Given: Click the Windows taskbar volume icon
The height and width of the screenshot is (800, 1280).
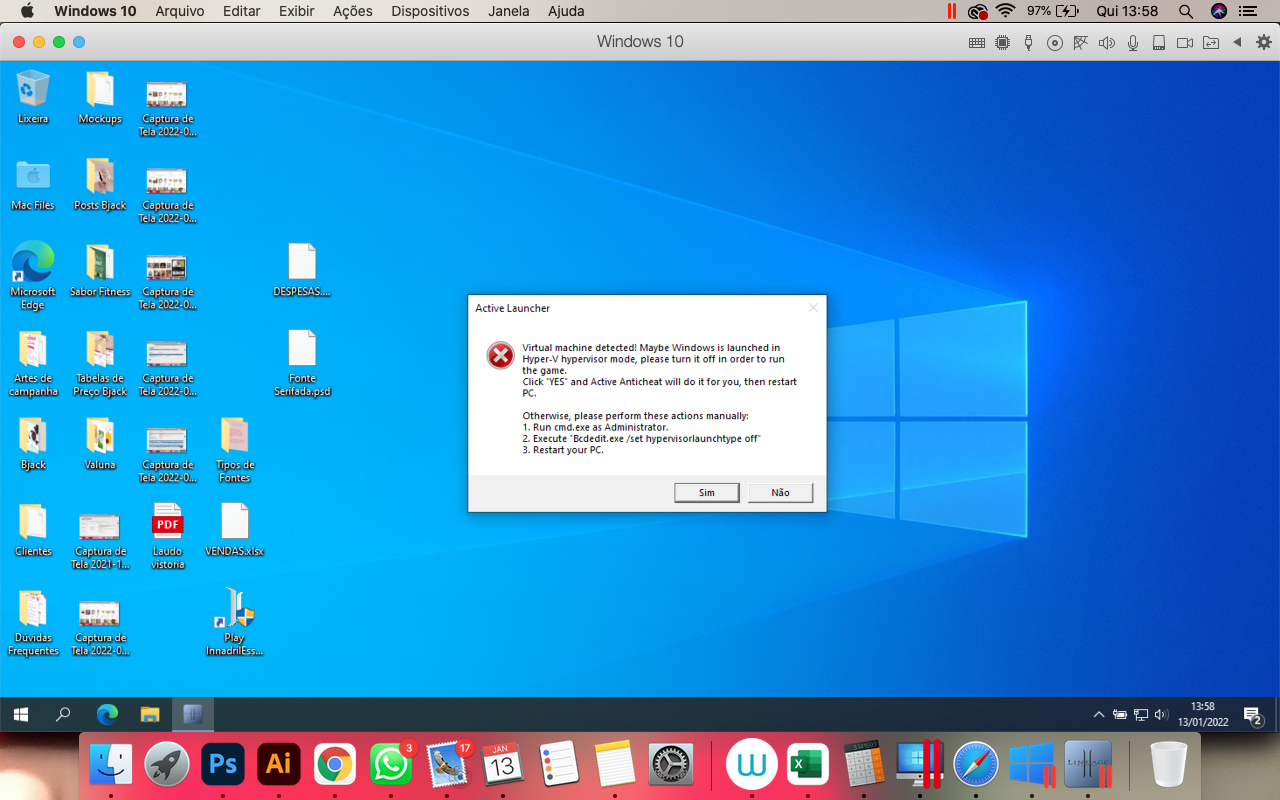Looking at the screenshot, I should [1161, 715].
